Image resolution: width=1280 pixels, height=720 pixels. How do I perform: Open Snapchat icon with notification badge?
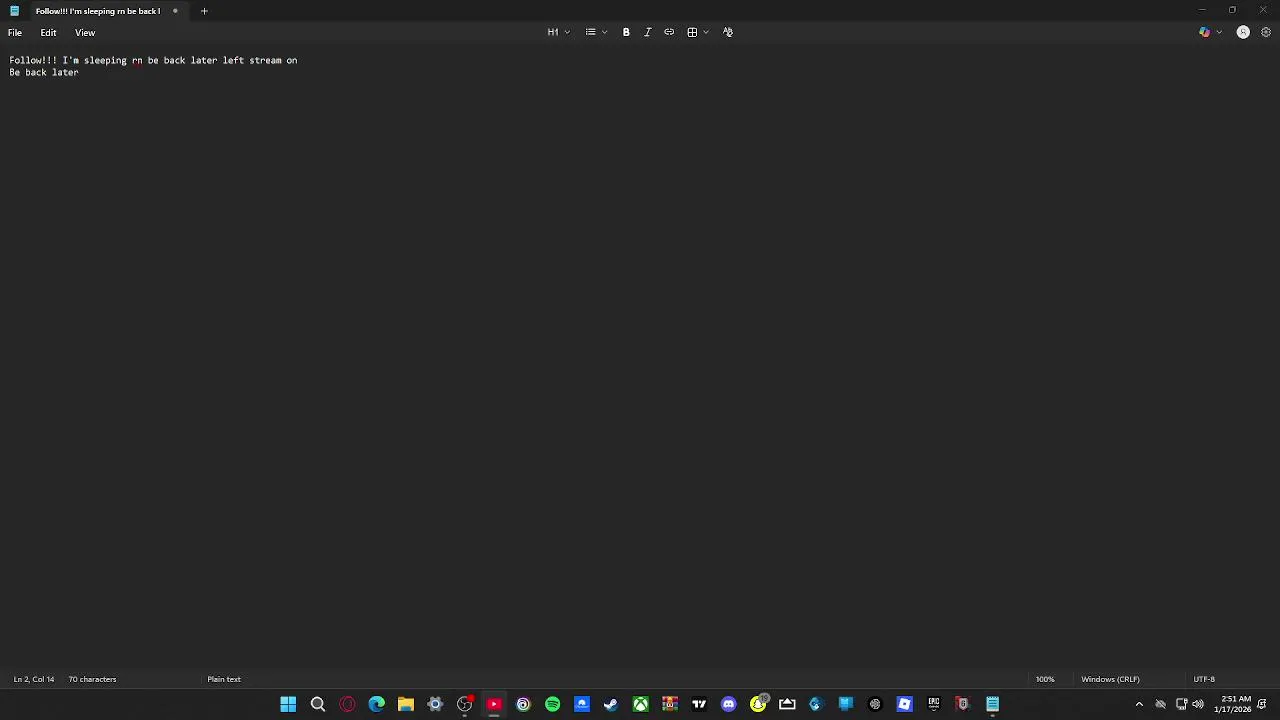(758, 705)
